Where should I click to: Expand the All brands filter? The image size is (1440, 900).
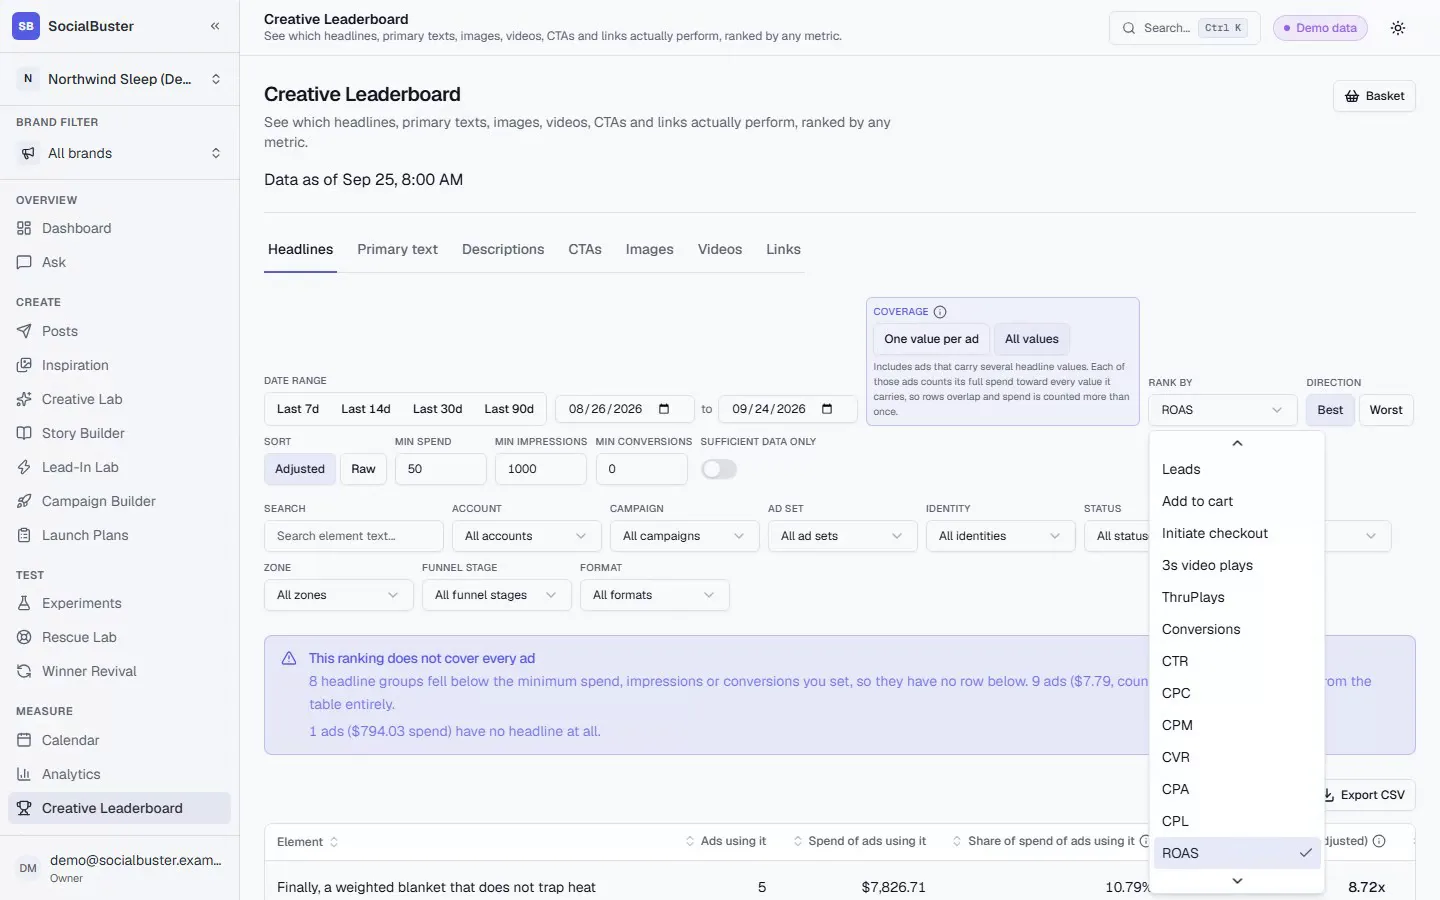[119, 153]
